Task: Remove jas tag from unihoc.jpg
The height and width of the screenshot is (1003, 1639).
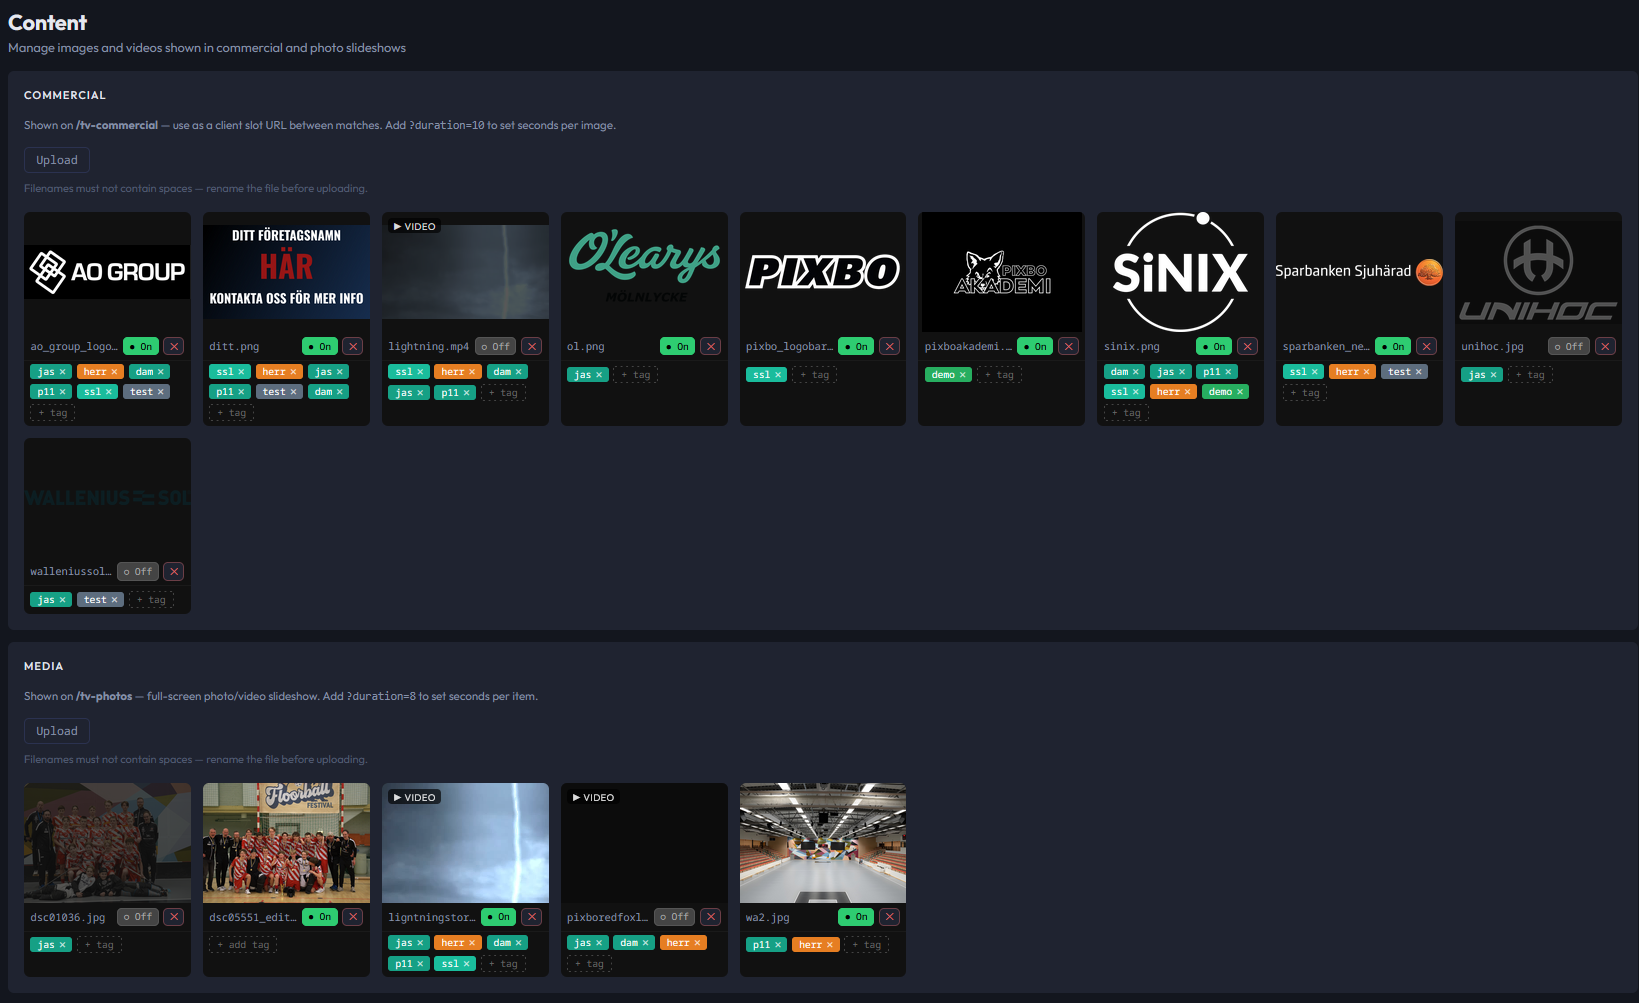Action: tap(1494, 375)
